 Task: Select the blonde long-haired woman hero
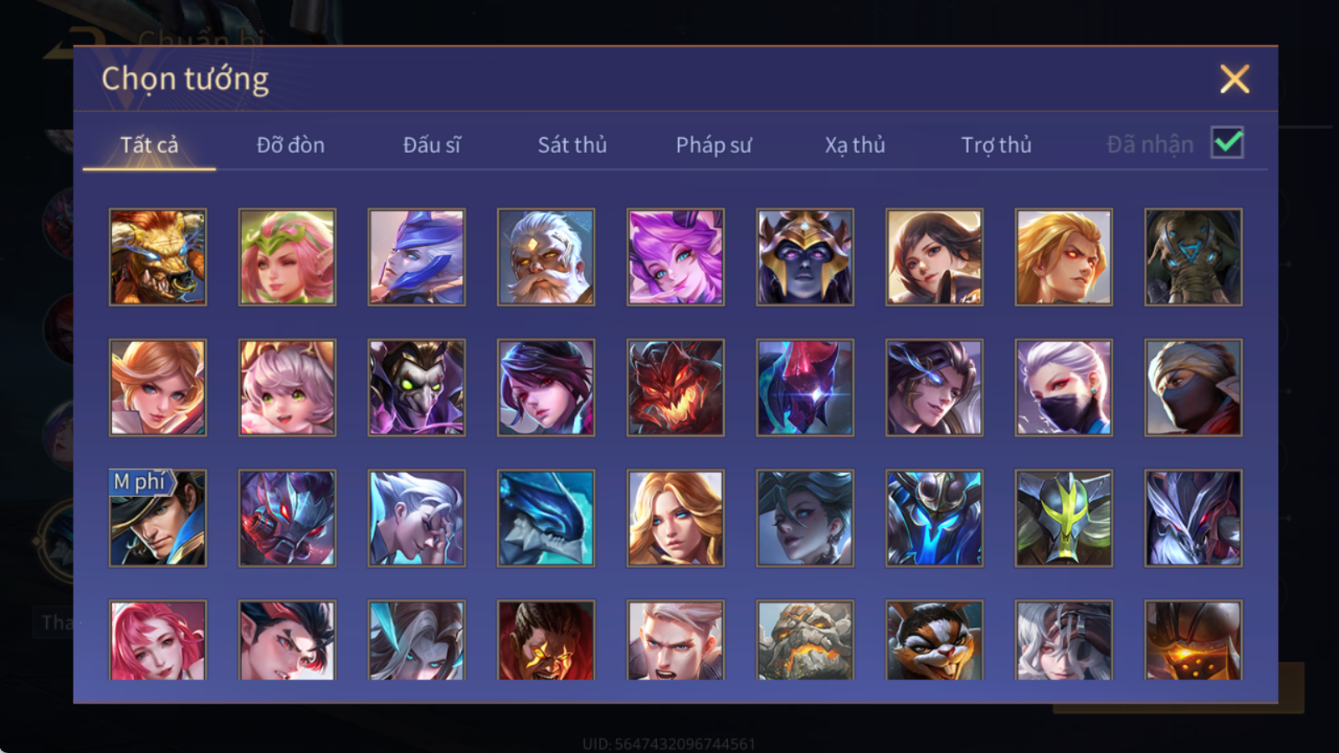[x=676, y=519]
